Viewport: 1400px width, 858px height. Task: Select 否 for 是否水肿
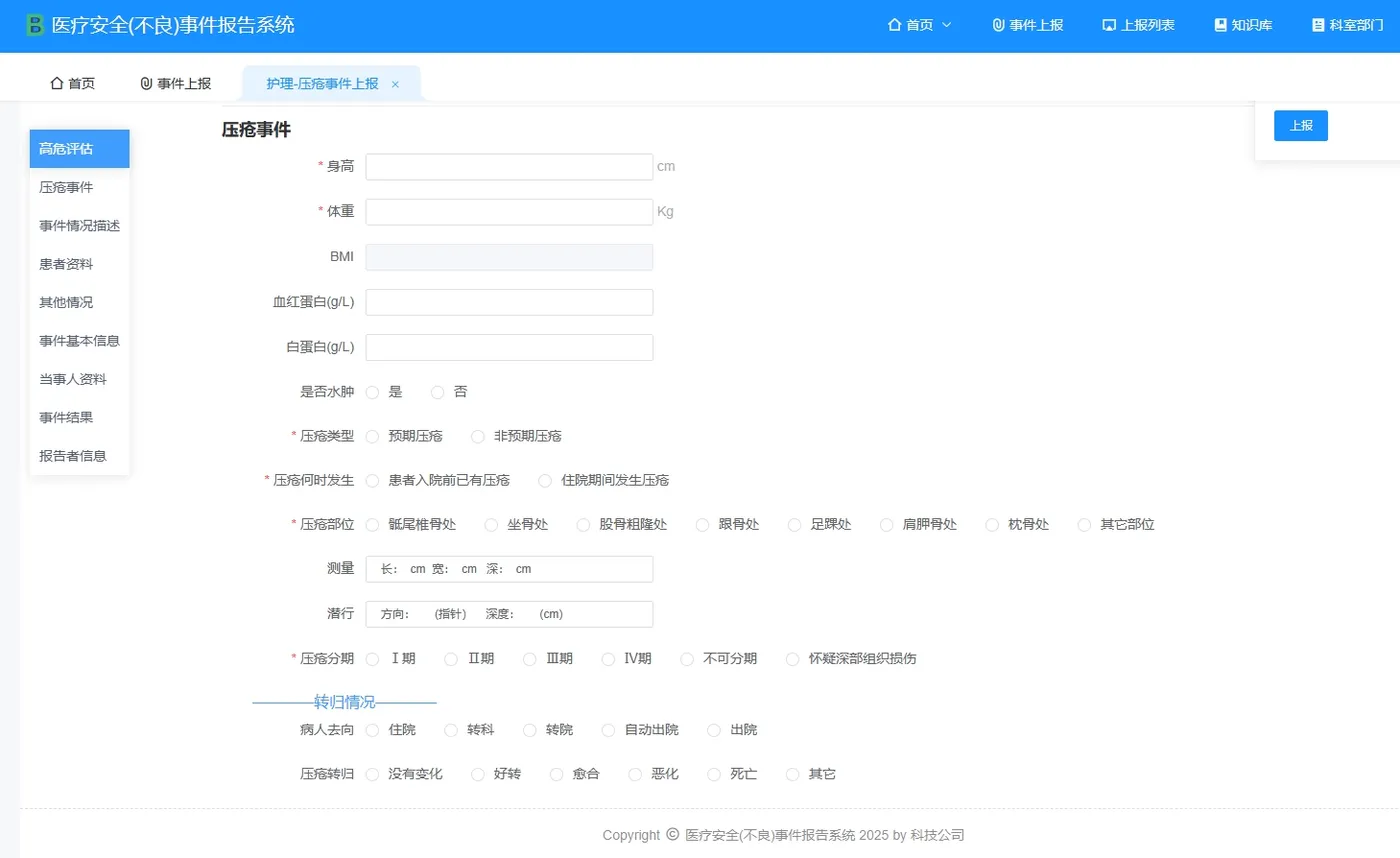[437, 392]
